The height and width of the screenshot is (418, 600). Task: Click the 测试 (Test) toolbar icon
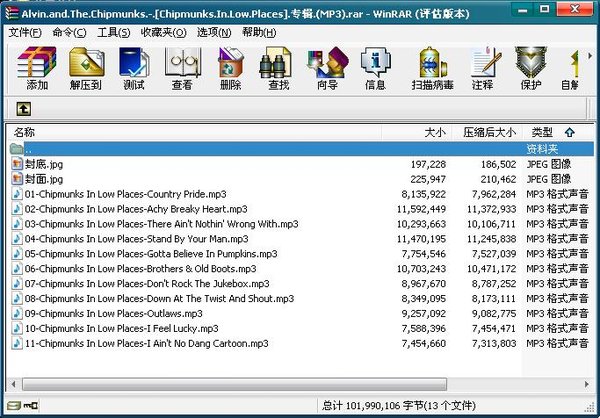pyautogui.click(x=134, y=62)
